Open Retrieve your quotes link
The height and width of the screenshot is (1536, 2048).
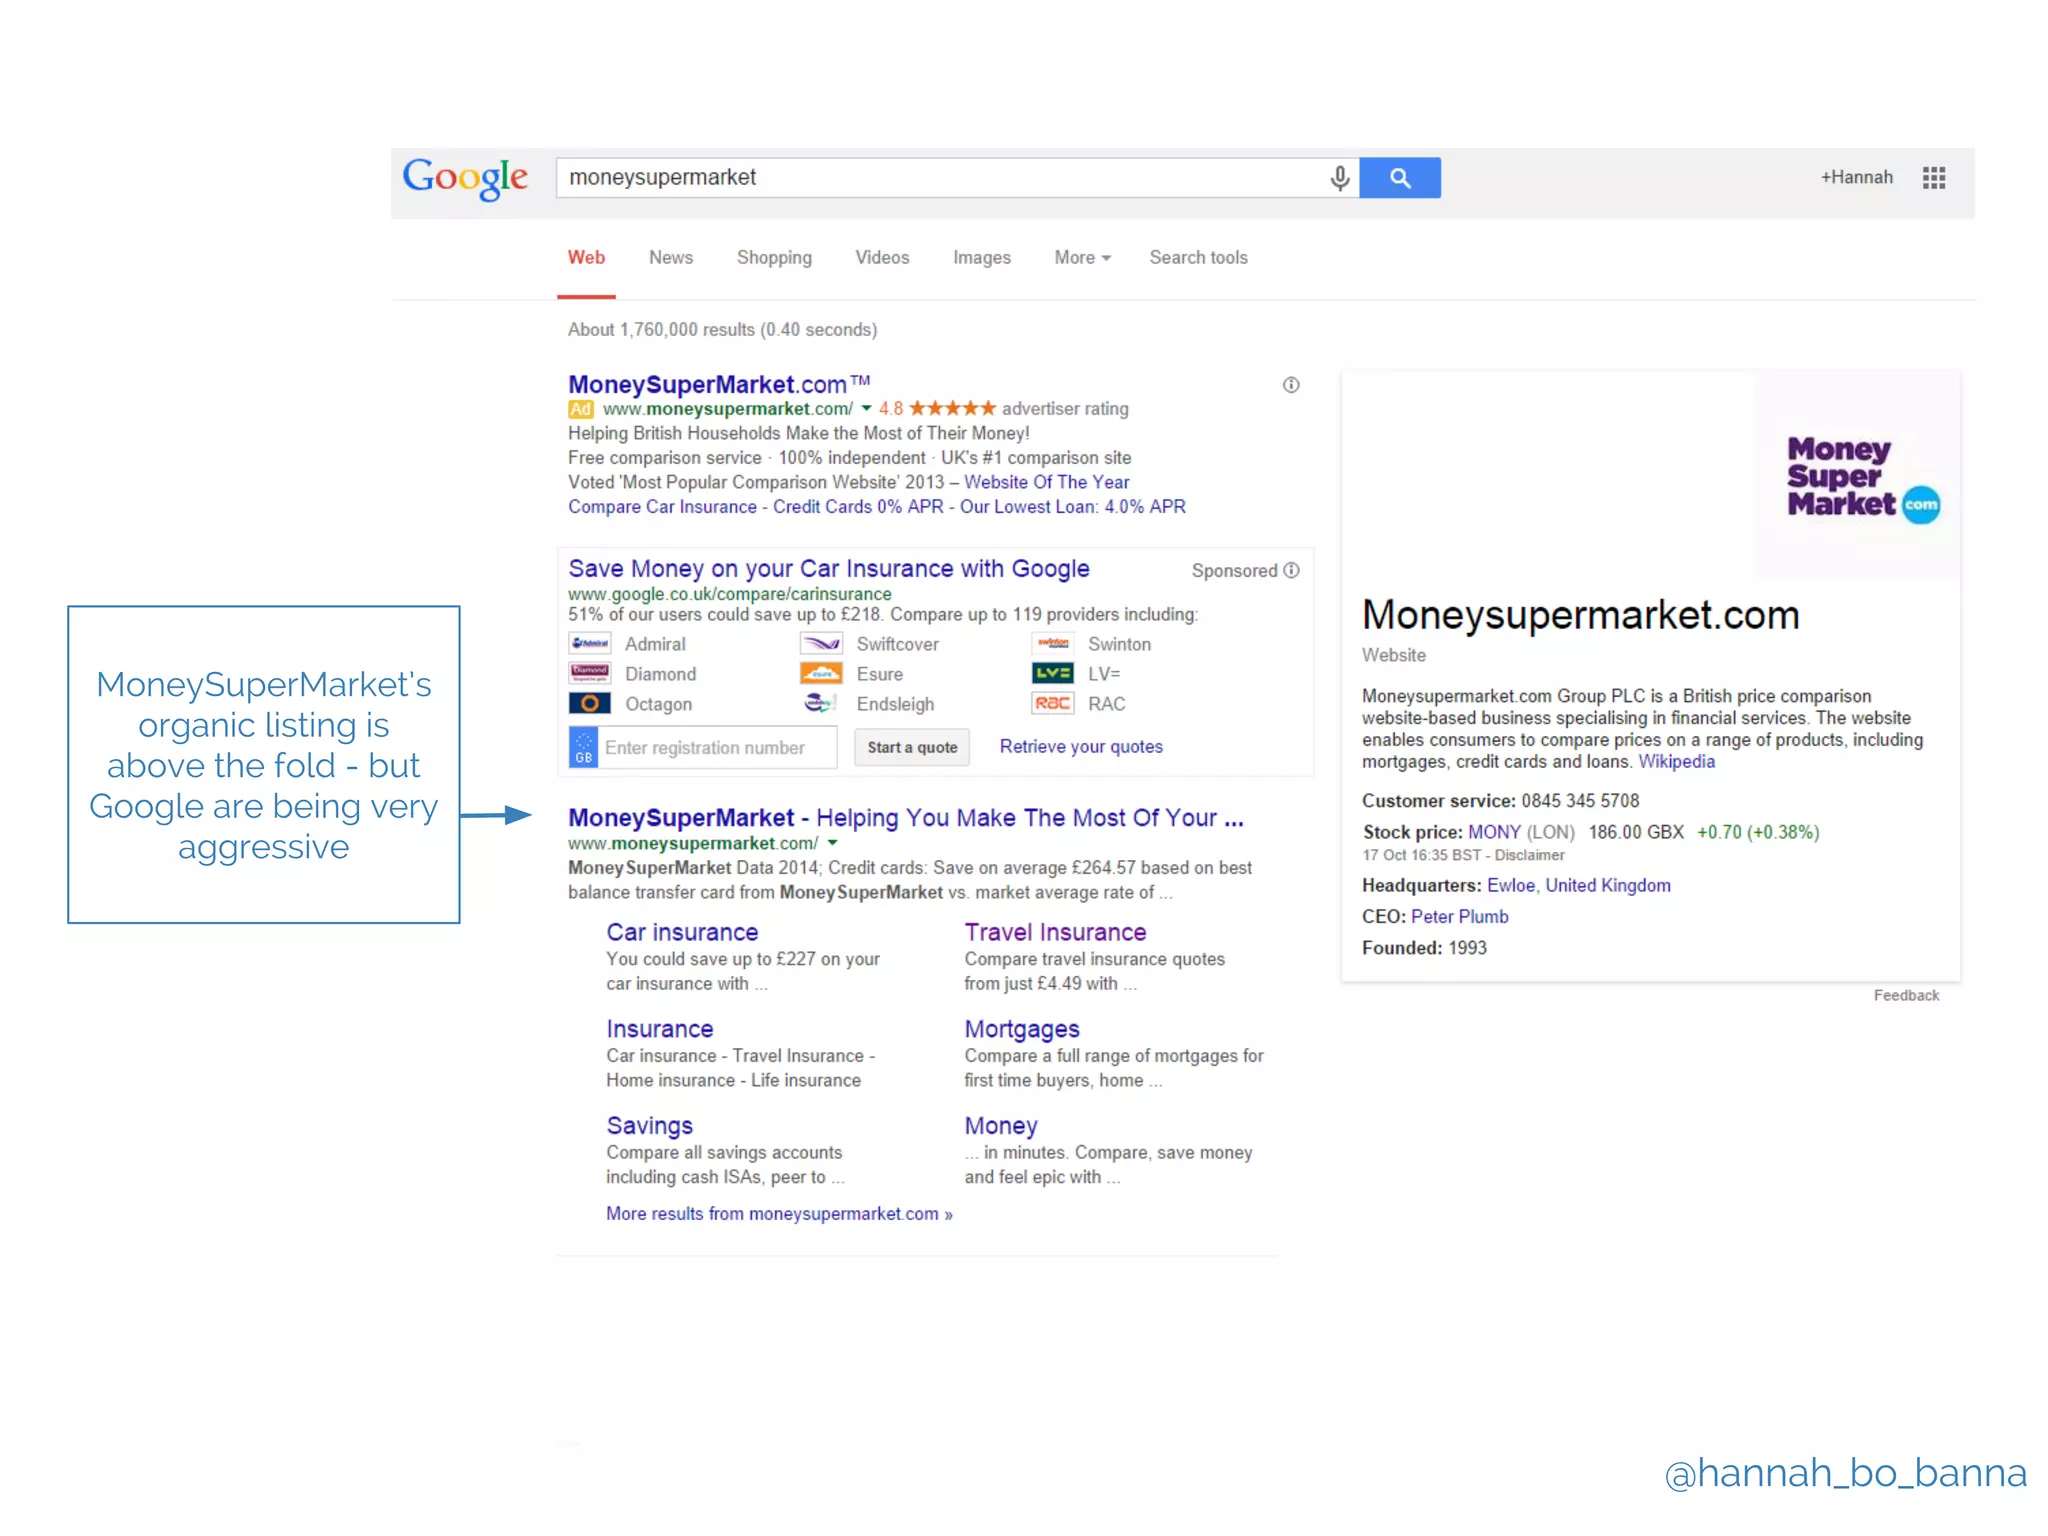(x=1081, y=747)
